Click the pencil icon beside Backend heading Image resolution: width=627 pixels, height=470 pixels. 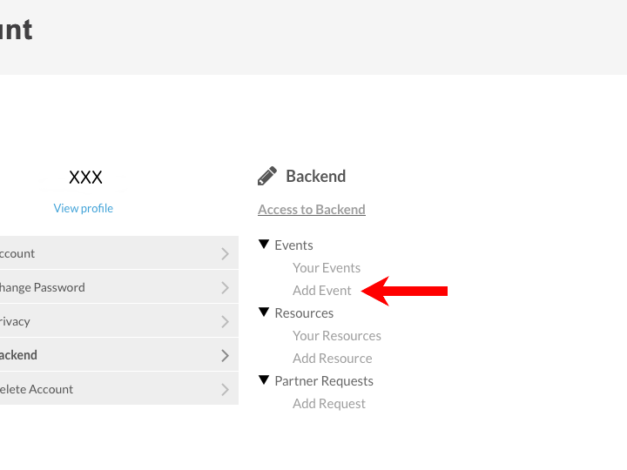[267, 177]
